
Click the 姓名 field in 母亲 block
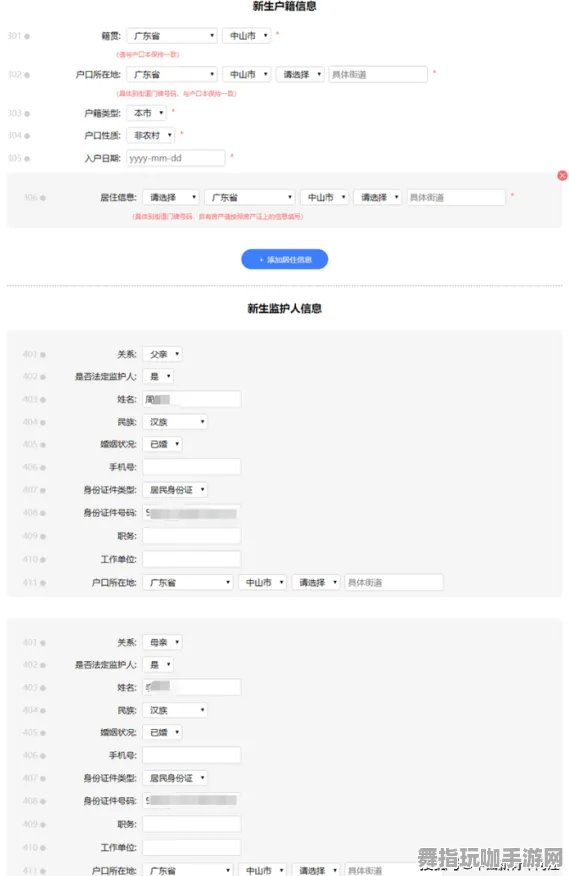pos(192,687)
